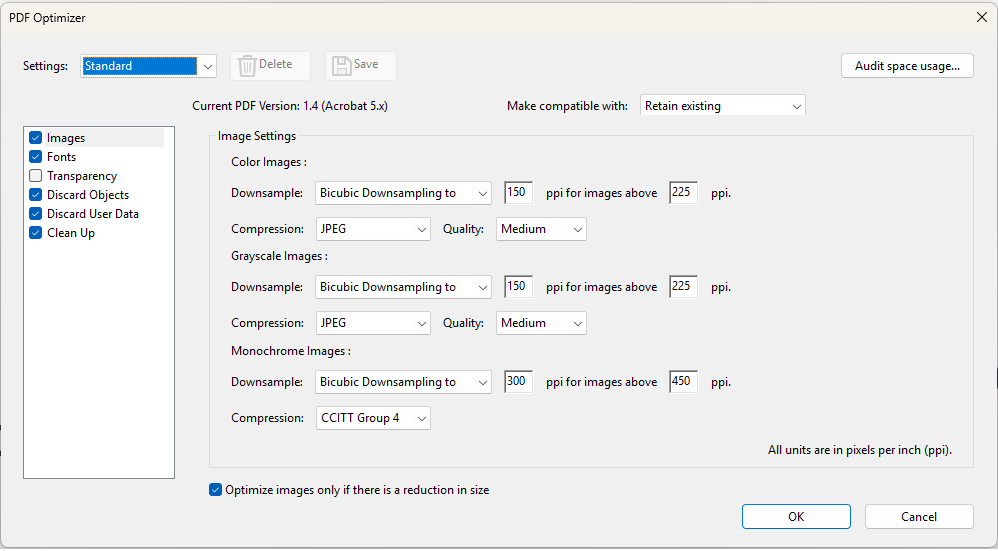Open Grayscale Images downsample method dropdown

point(403,288)
